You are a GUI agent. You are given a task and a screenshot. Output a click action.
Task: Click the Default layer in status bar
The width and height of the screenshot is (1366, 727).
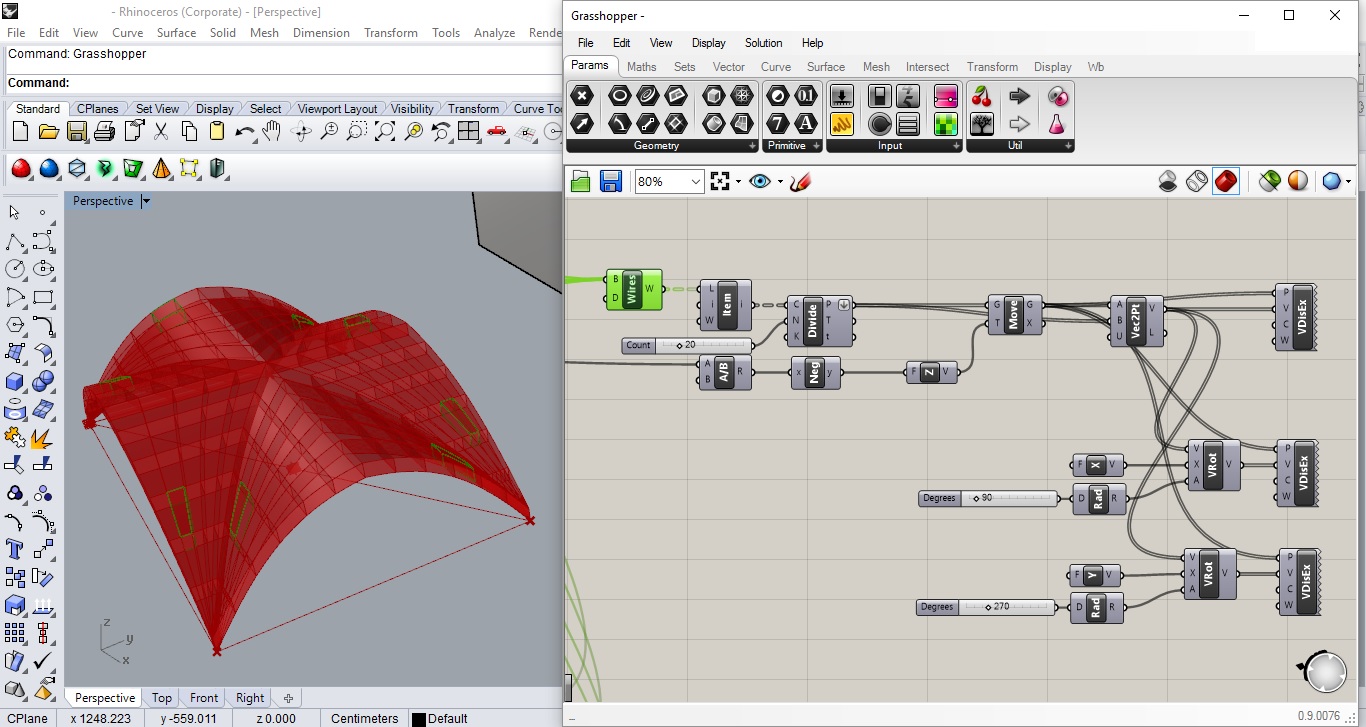(x=441, y=718)
